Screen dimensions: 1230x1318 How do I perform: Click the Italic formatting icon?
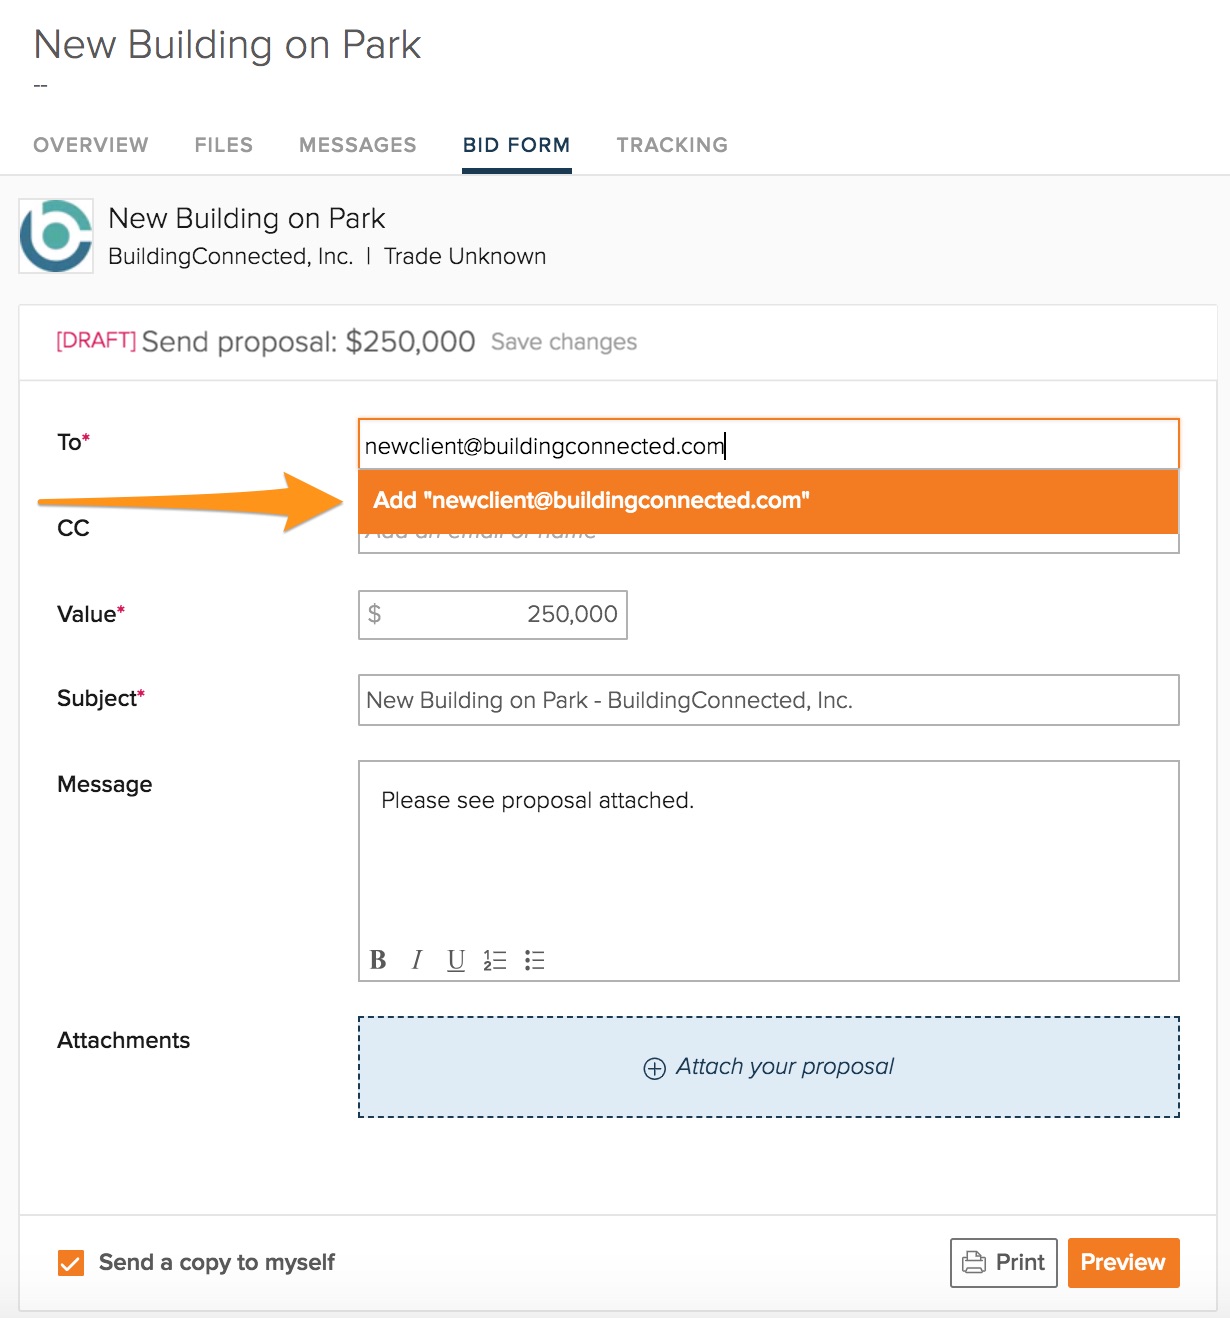coord(417,960)
